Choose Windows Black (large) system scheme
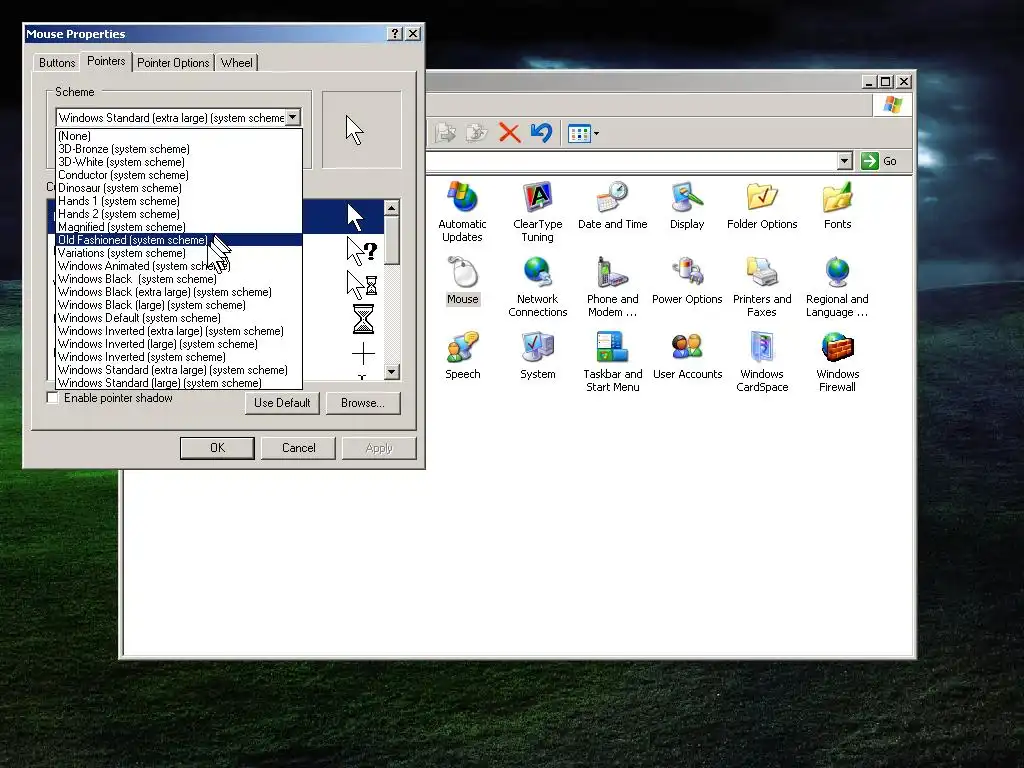 click(x=178, y=305)
